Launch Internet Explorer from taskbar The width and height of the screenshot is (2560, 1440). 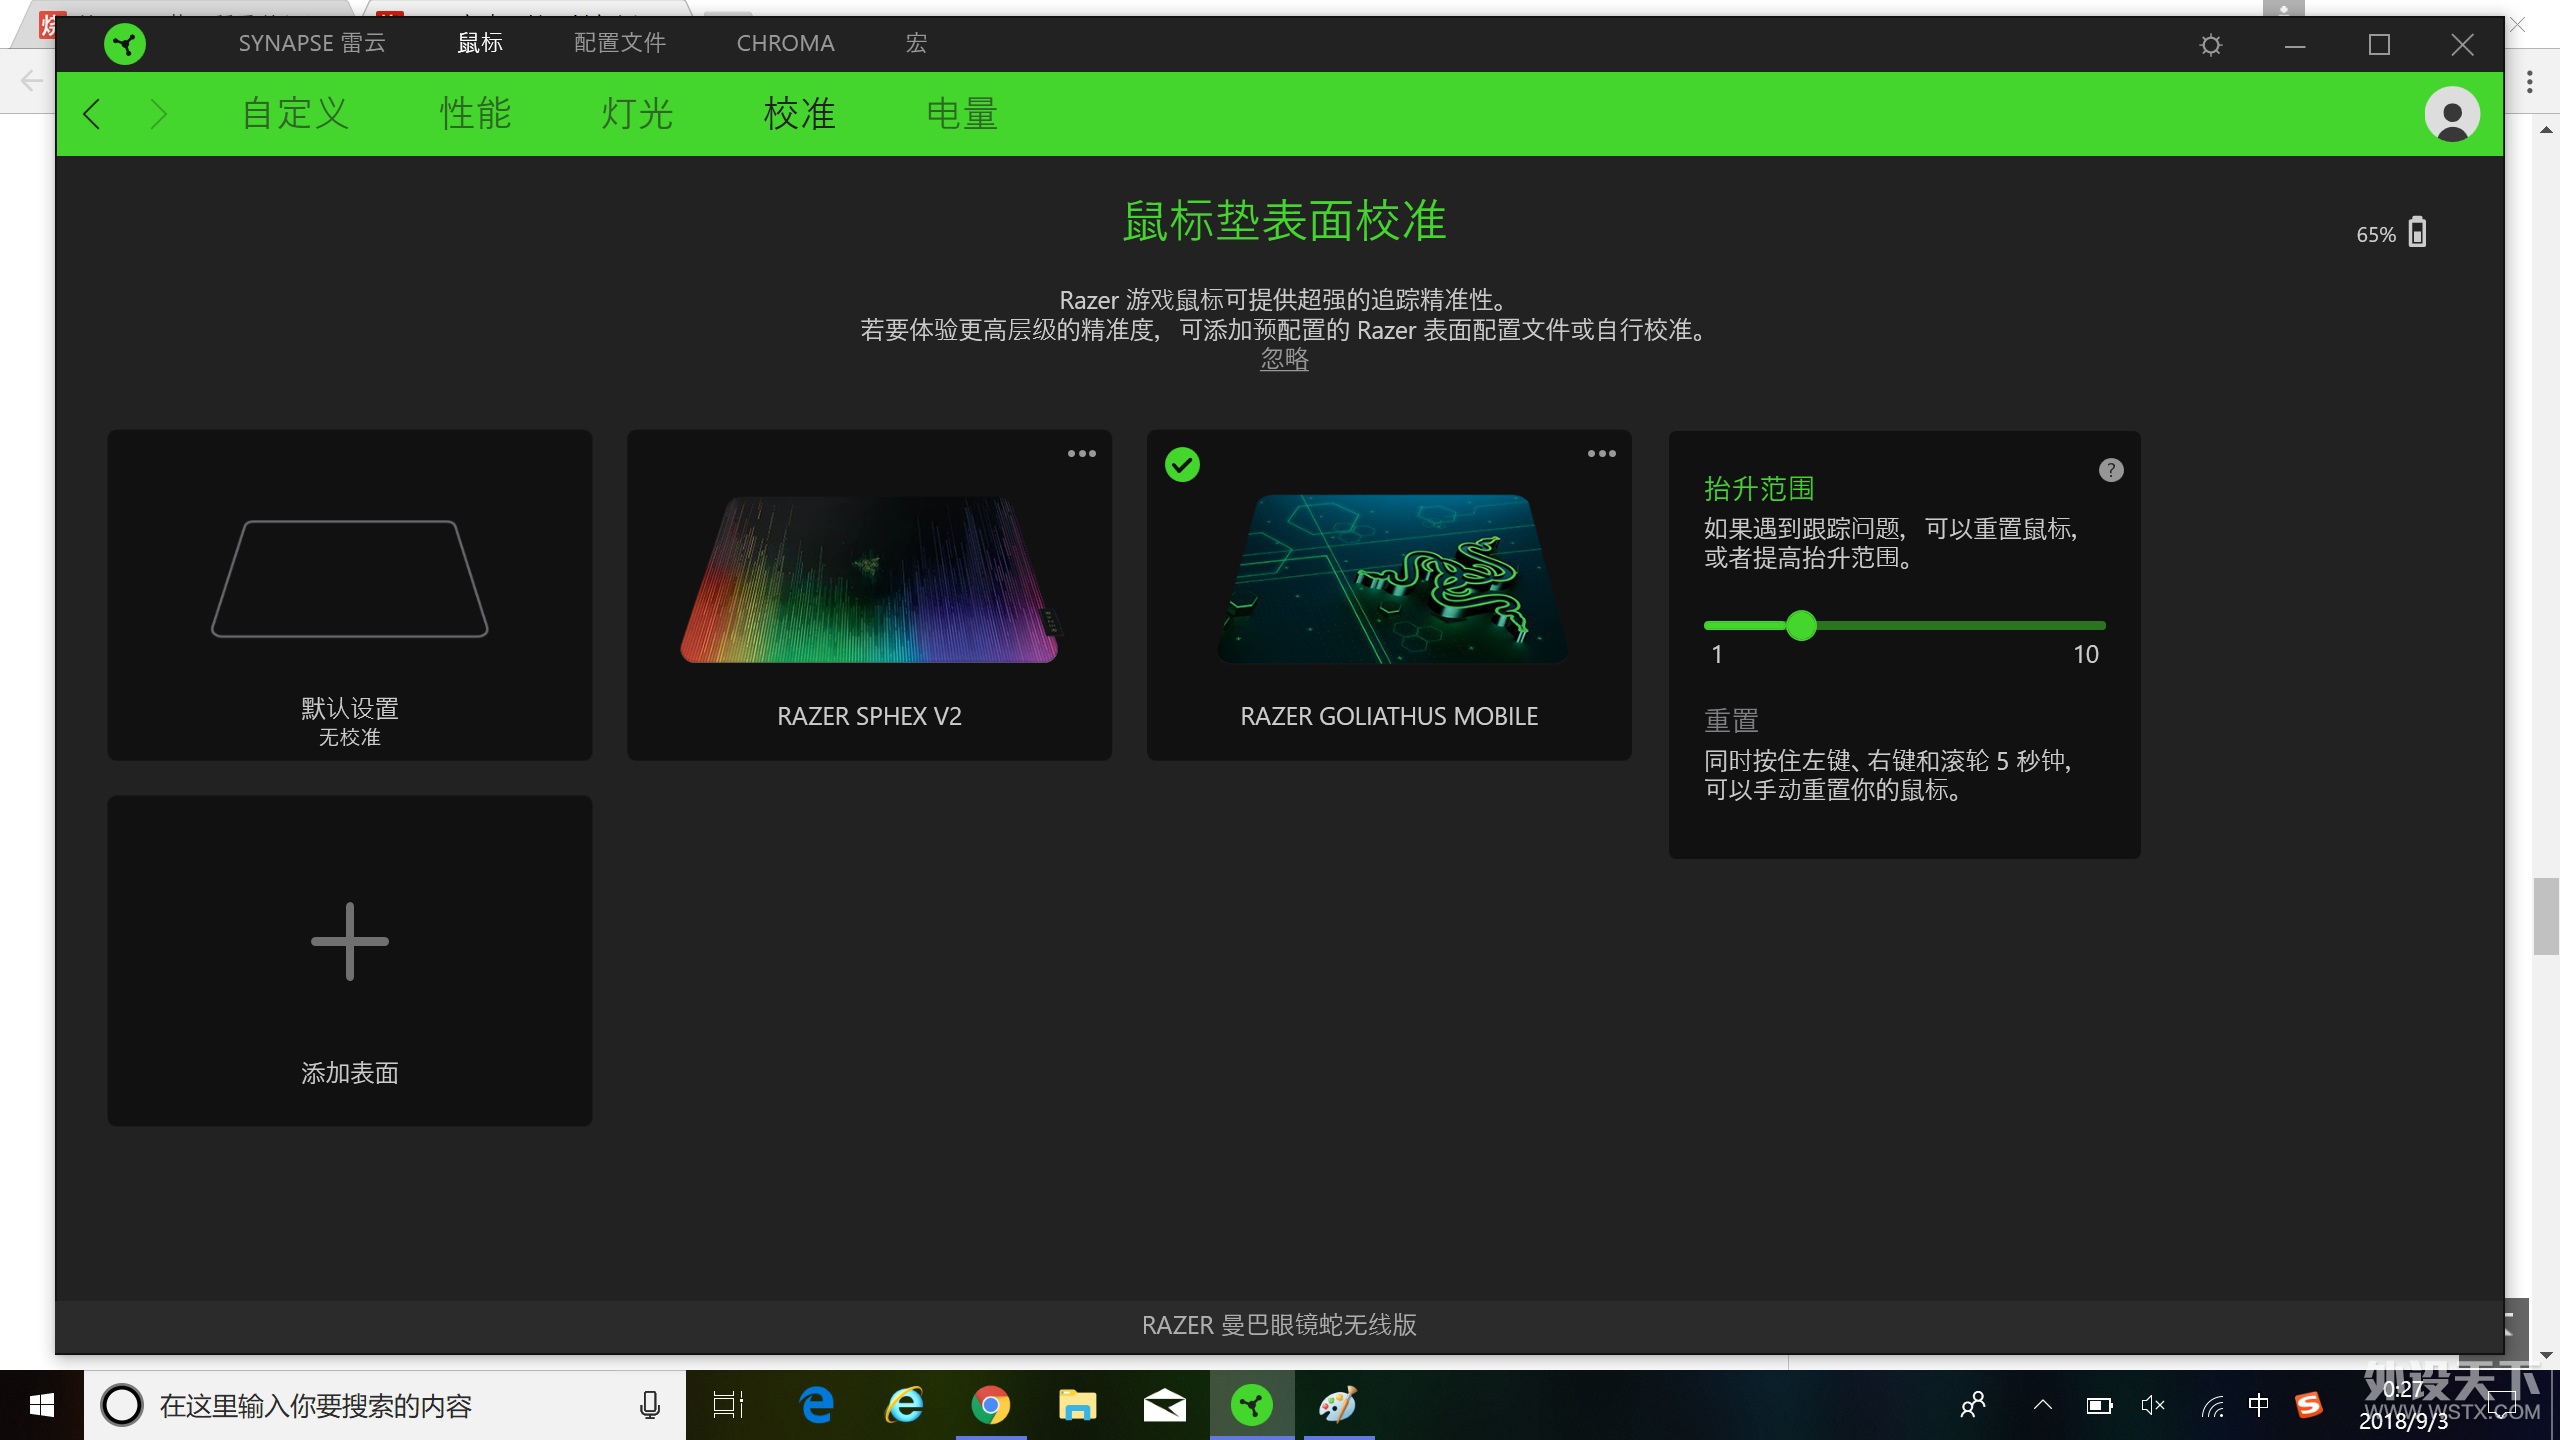(904, 1406)
